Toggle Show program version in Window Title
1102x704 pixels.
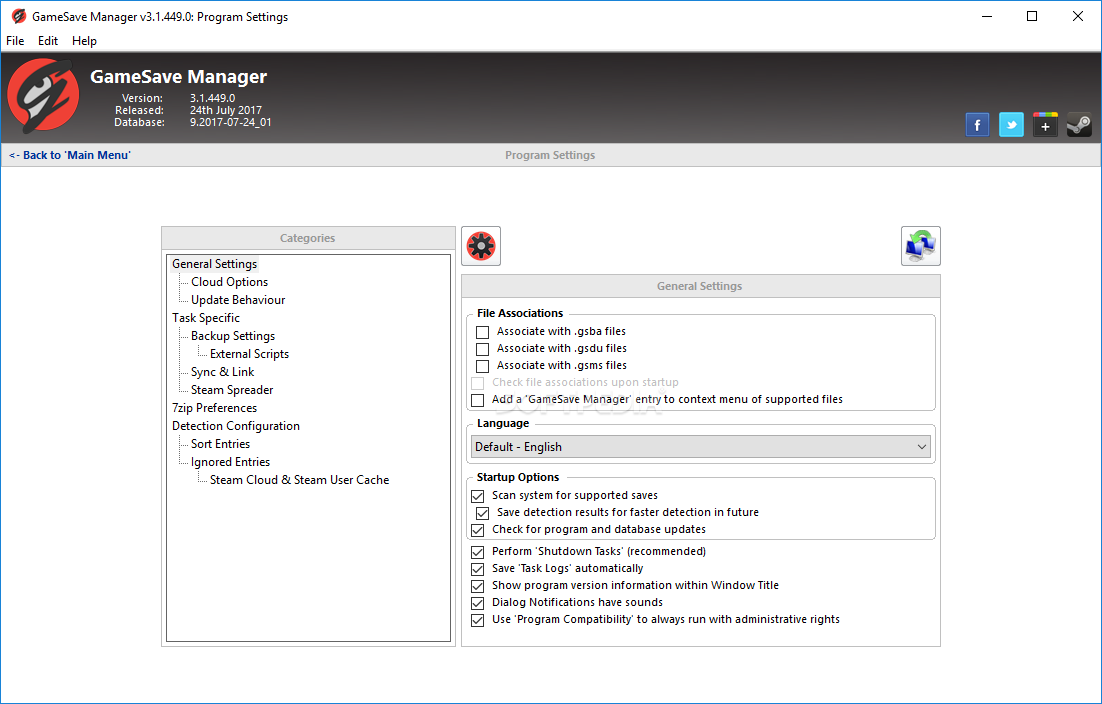tap(478, 586)
